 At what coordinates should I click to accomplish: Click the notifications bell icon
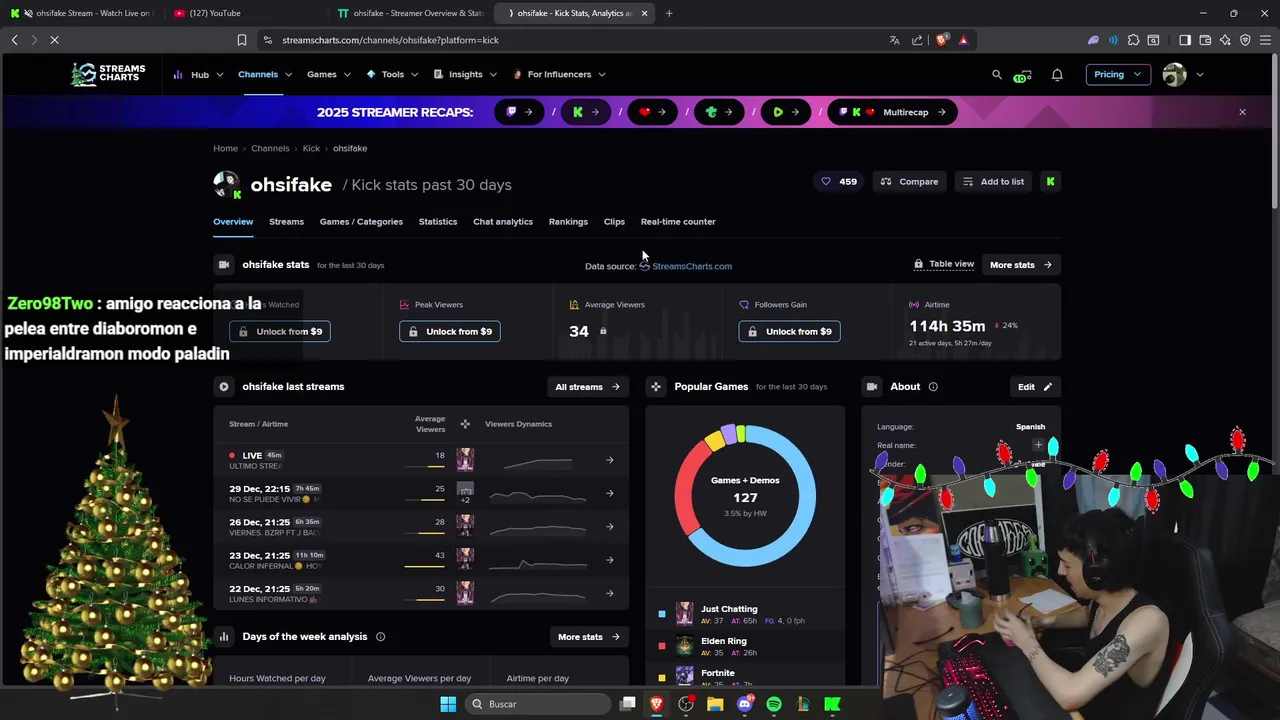pos(1057,75)
